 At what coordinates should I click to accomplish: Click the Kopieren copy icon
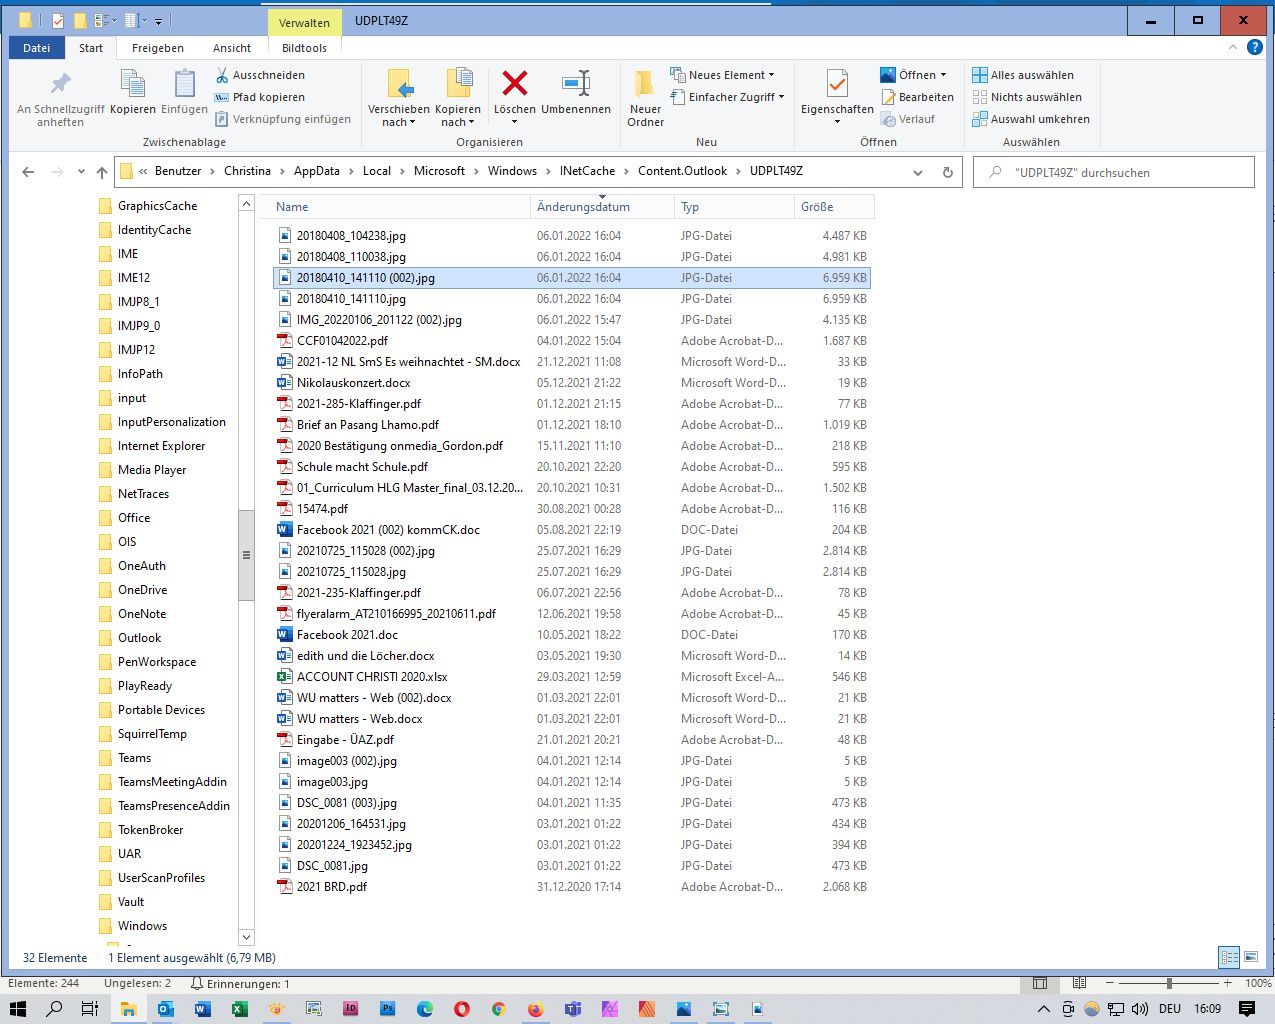pos(132,85)
